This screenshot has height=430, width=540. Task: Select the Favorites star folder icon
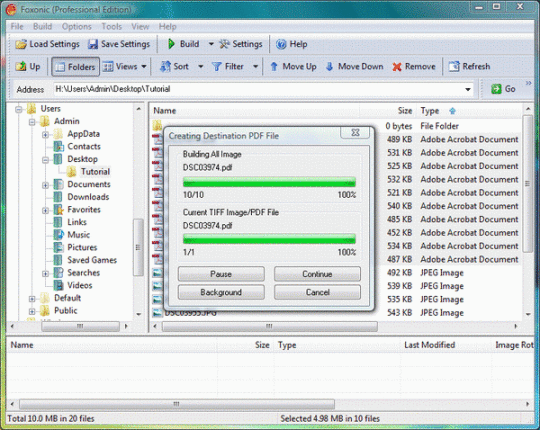[x=59, y=209]
